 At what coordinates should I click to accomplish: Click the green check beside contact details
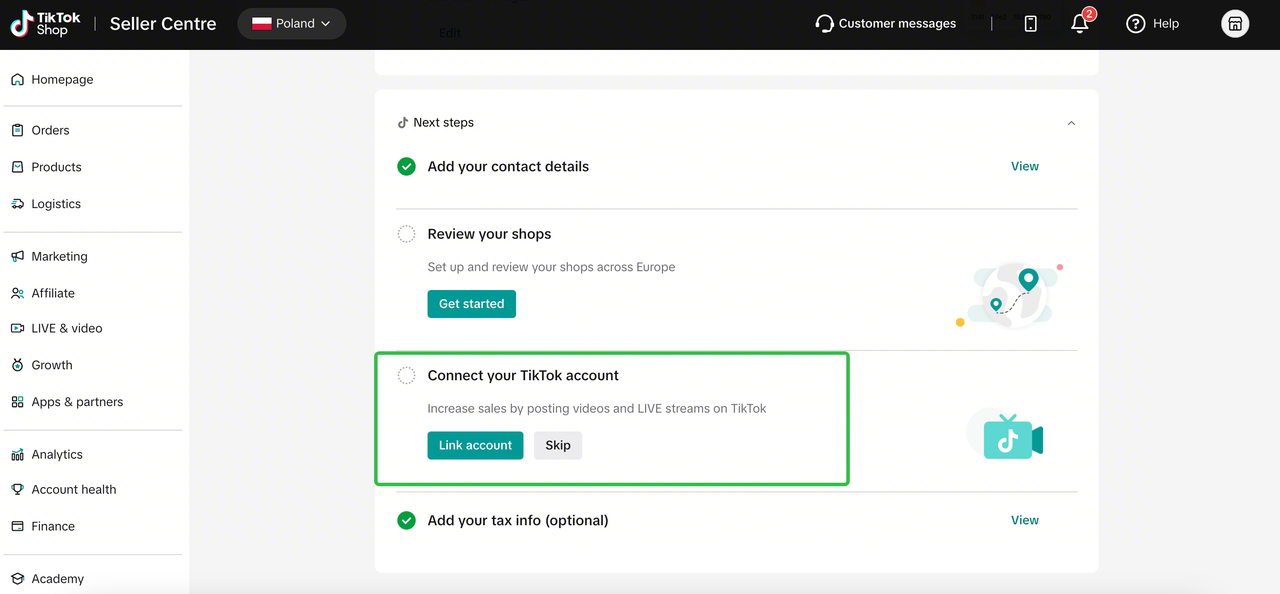(406, 167)
